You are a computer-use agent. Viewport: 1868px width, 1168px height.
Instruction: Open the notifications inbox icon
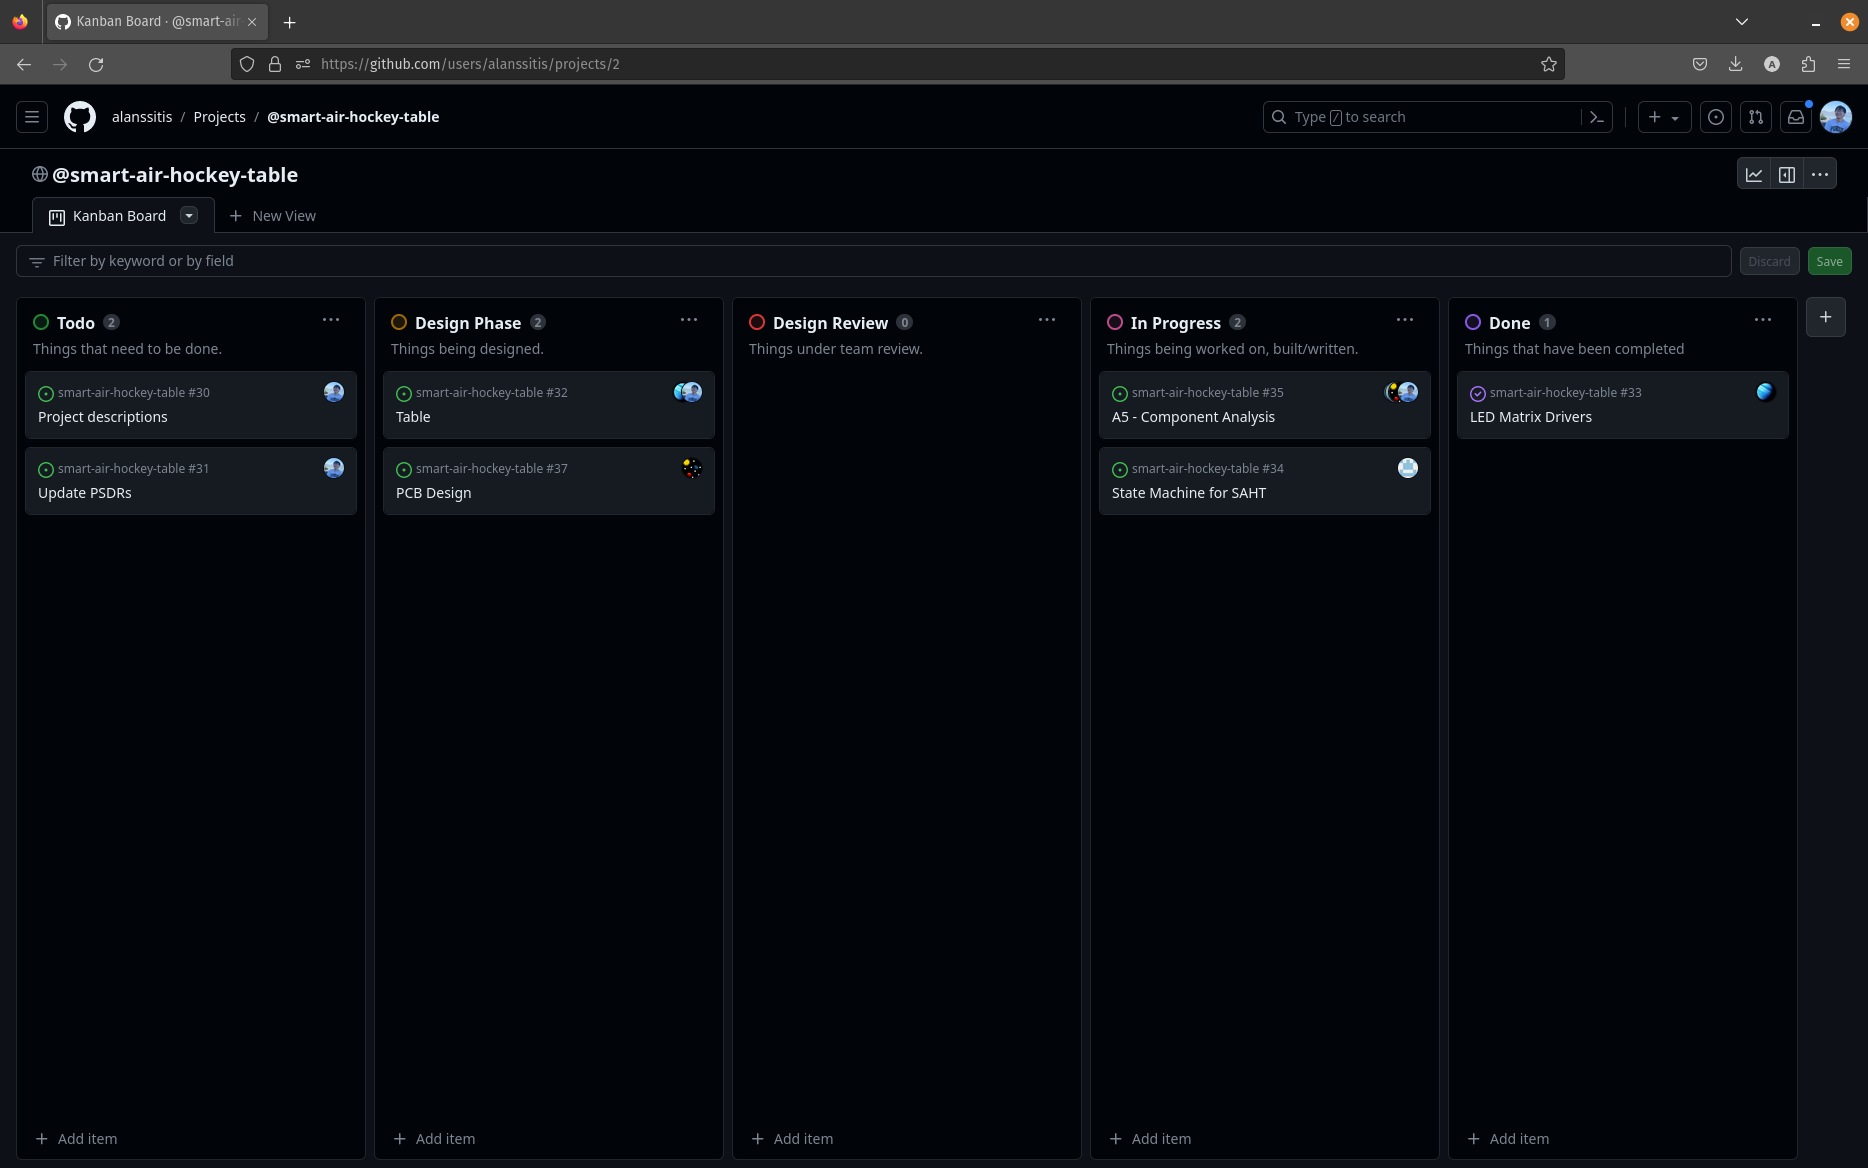(1796, 117)
